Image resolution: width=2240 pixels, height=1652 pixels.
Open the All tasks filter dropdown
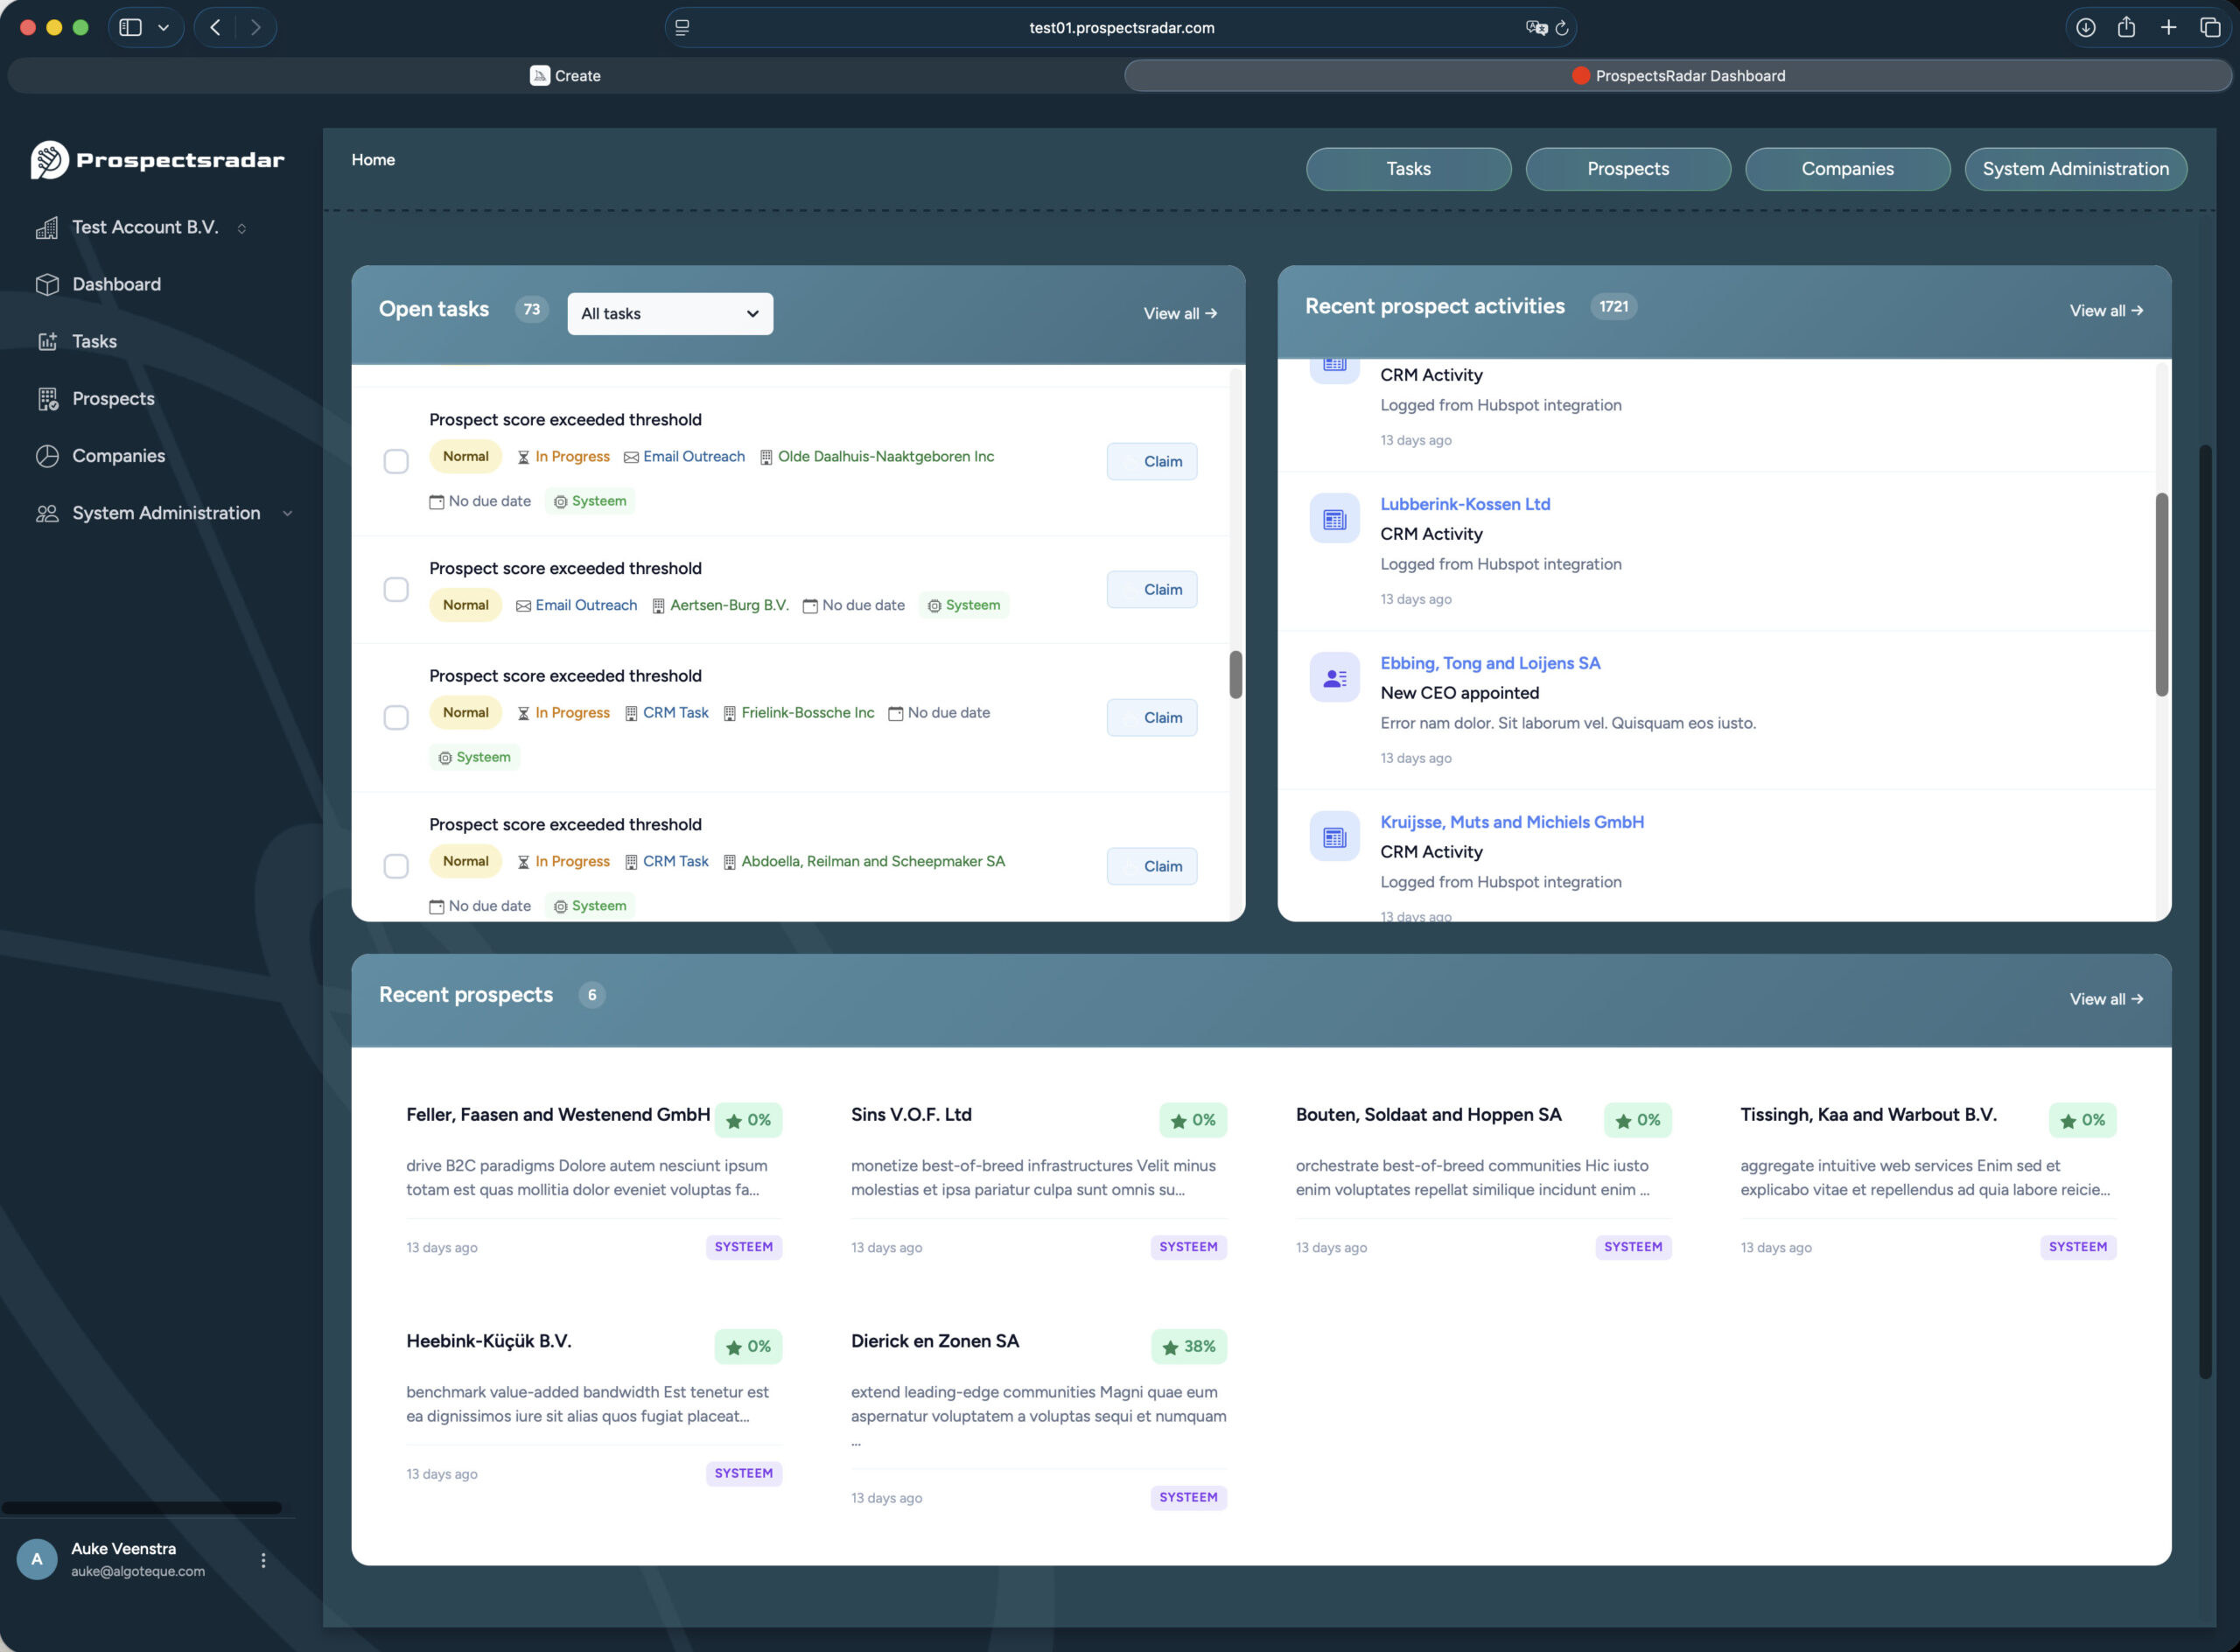(x=669, y=313)
